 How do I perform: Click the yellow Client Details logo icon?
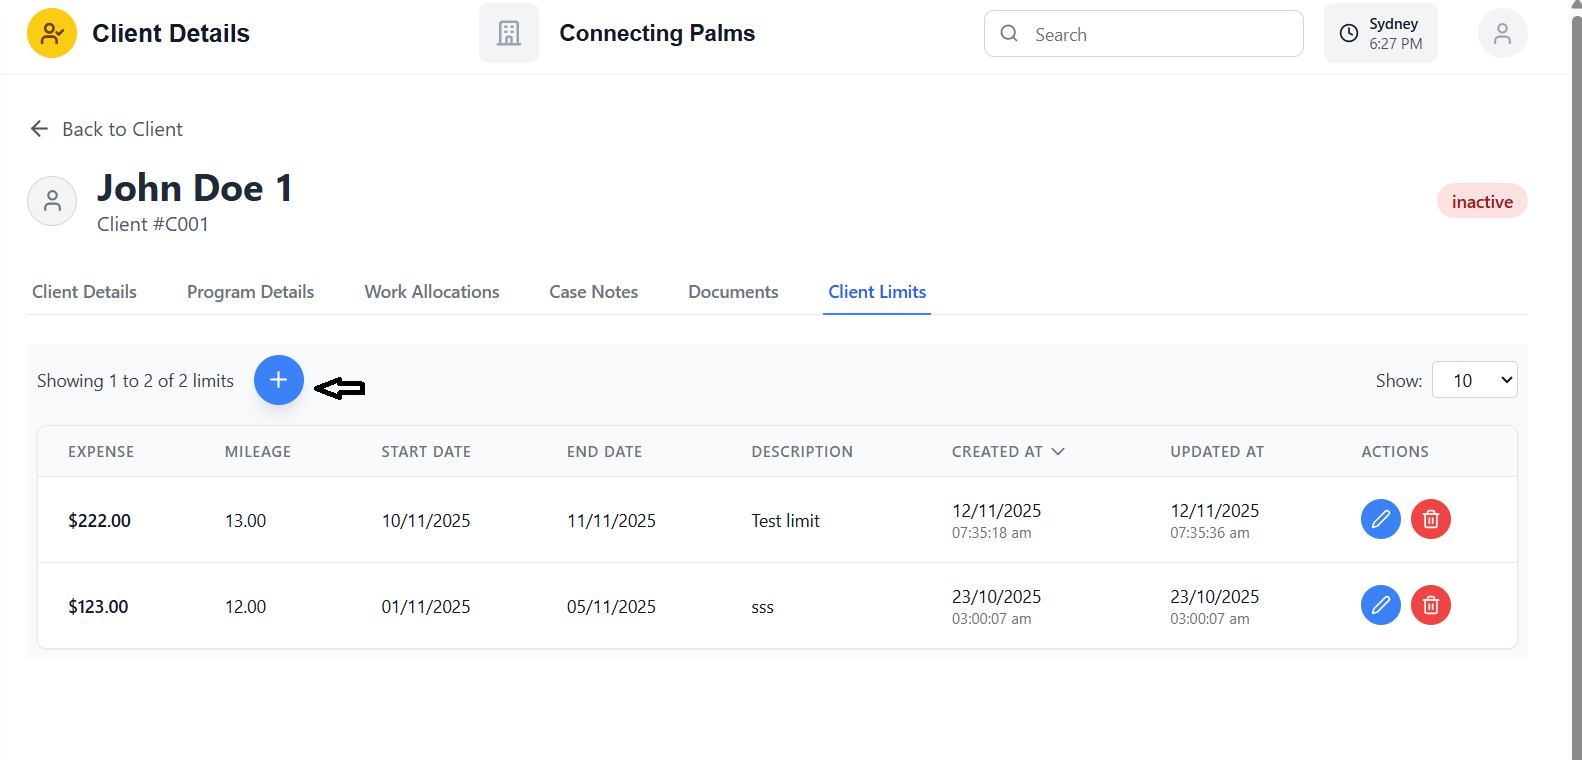point(52,34)
